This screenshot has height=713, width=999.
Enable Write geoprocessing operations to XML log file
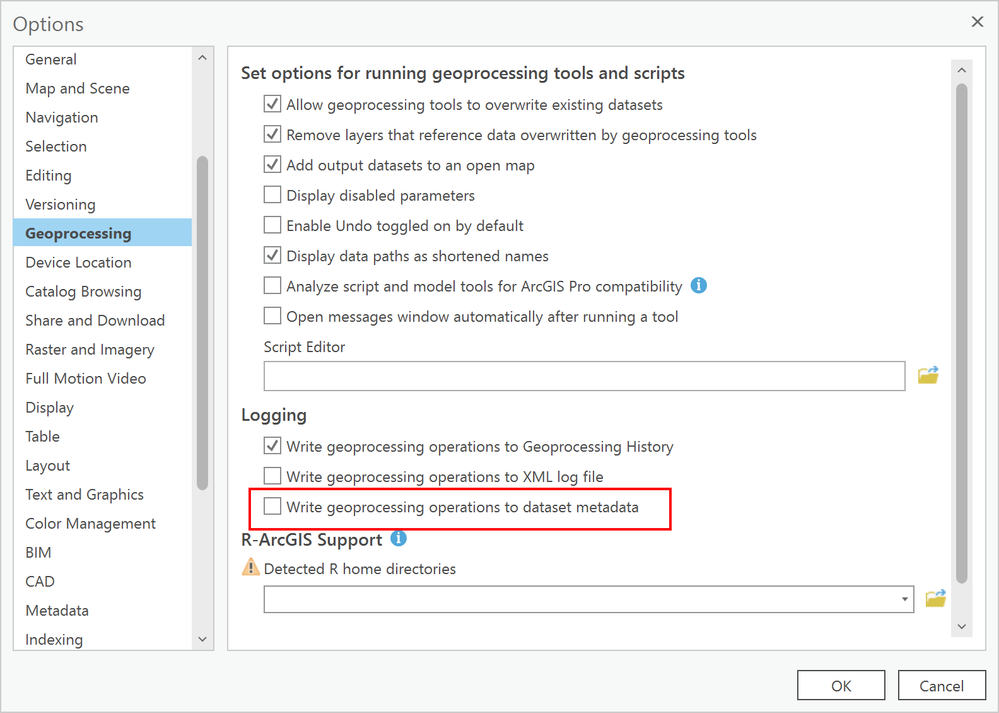[x=272, y=477]
